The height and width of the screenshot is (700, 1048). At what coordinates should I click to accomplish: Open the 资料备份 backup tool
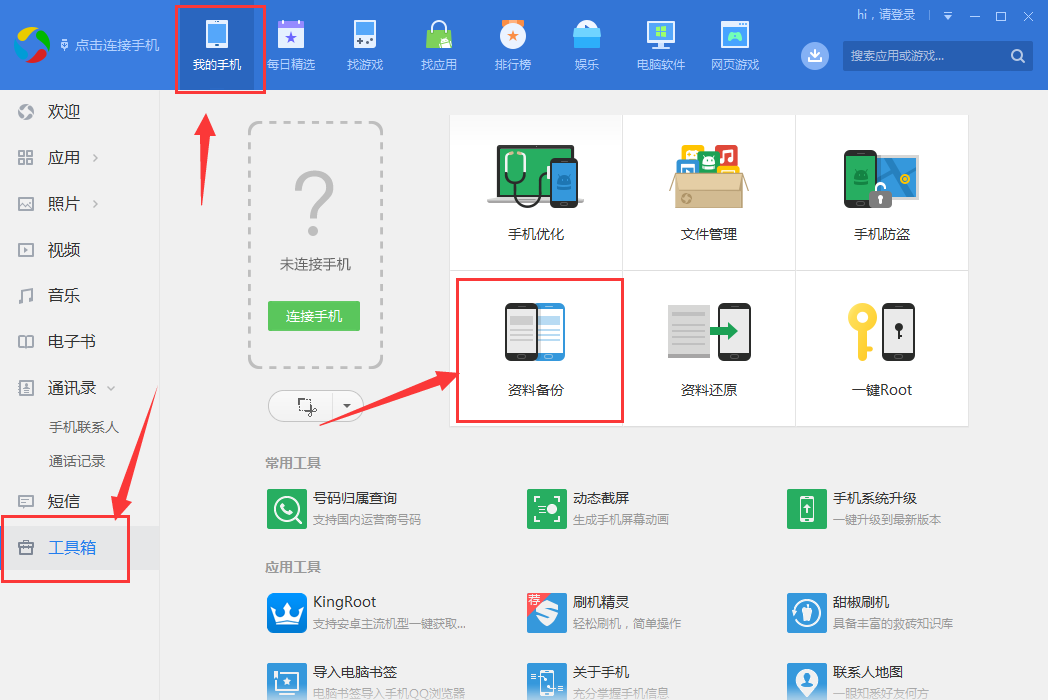(536, 348)
